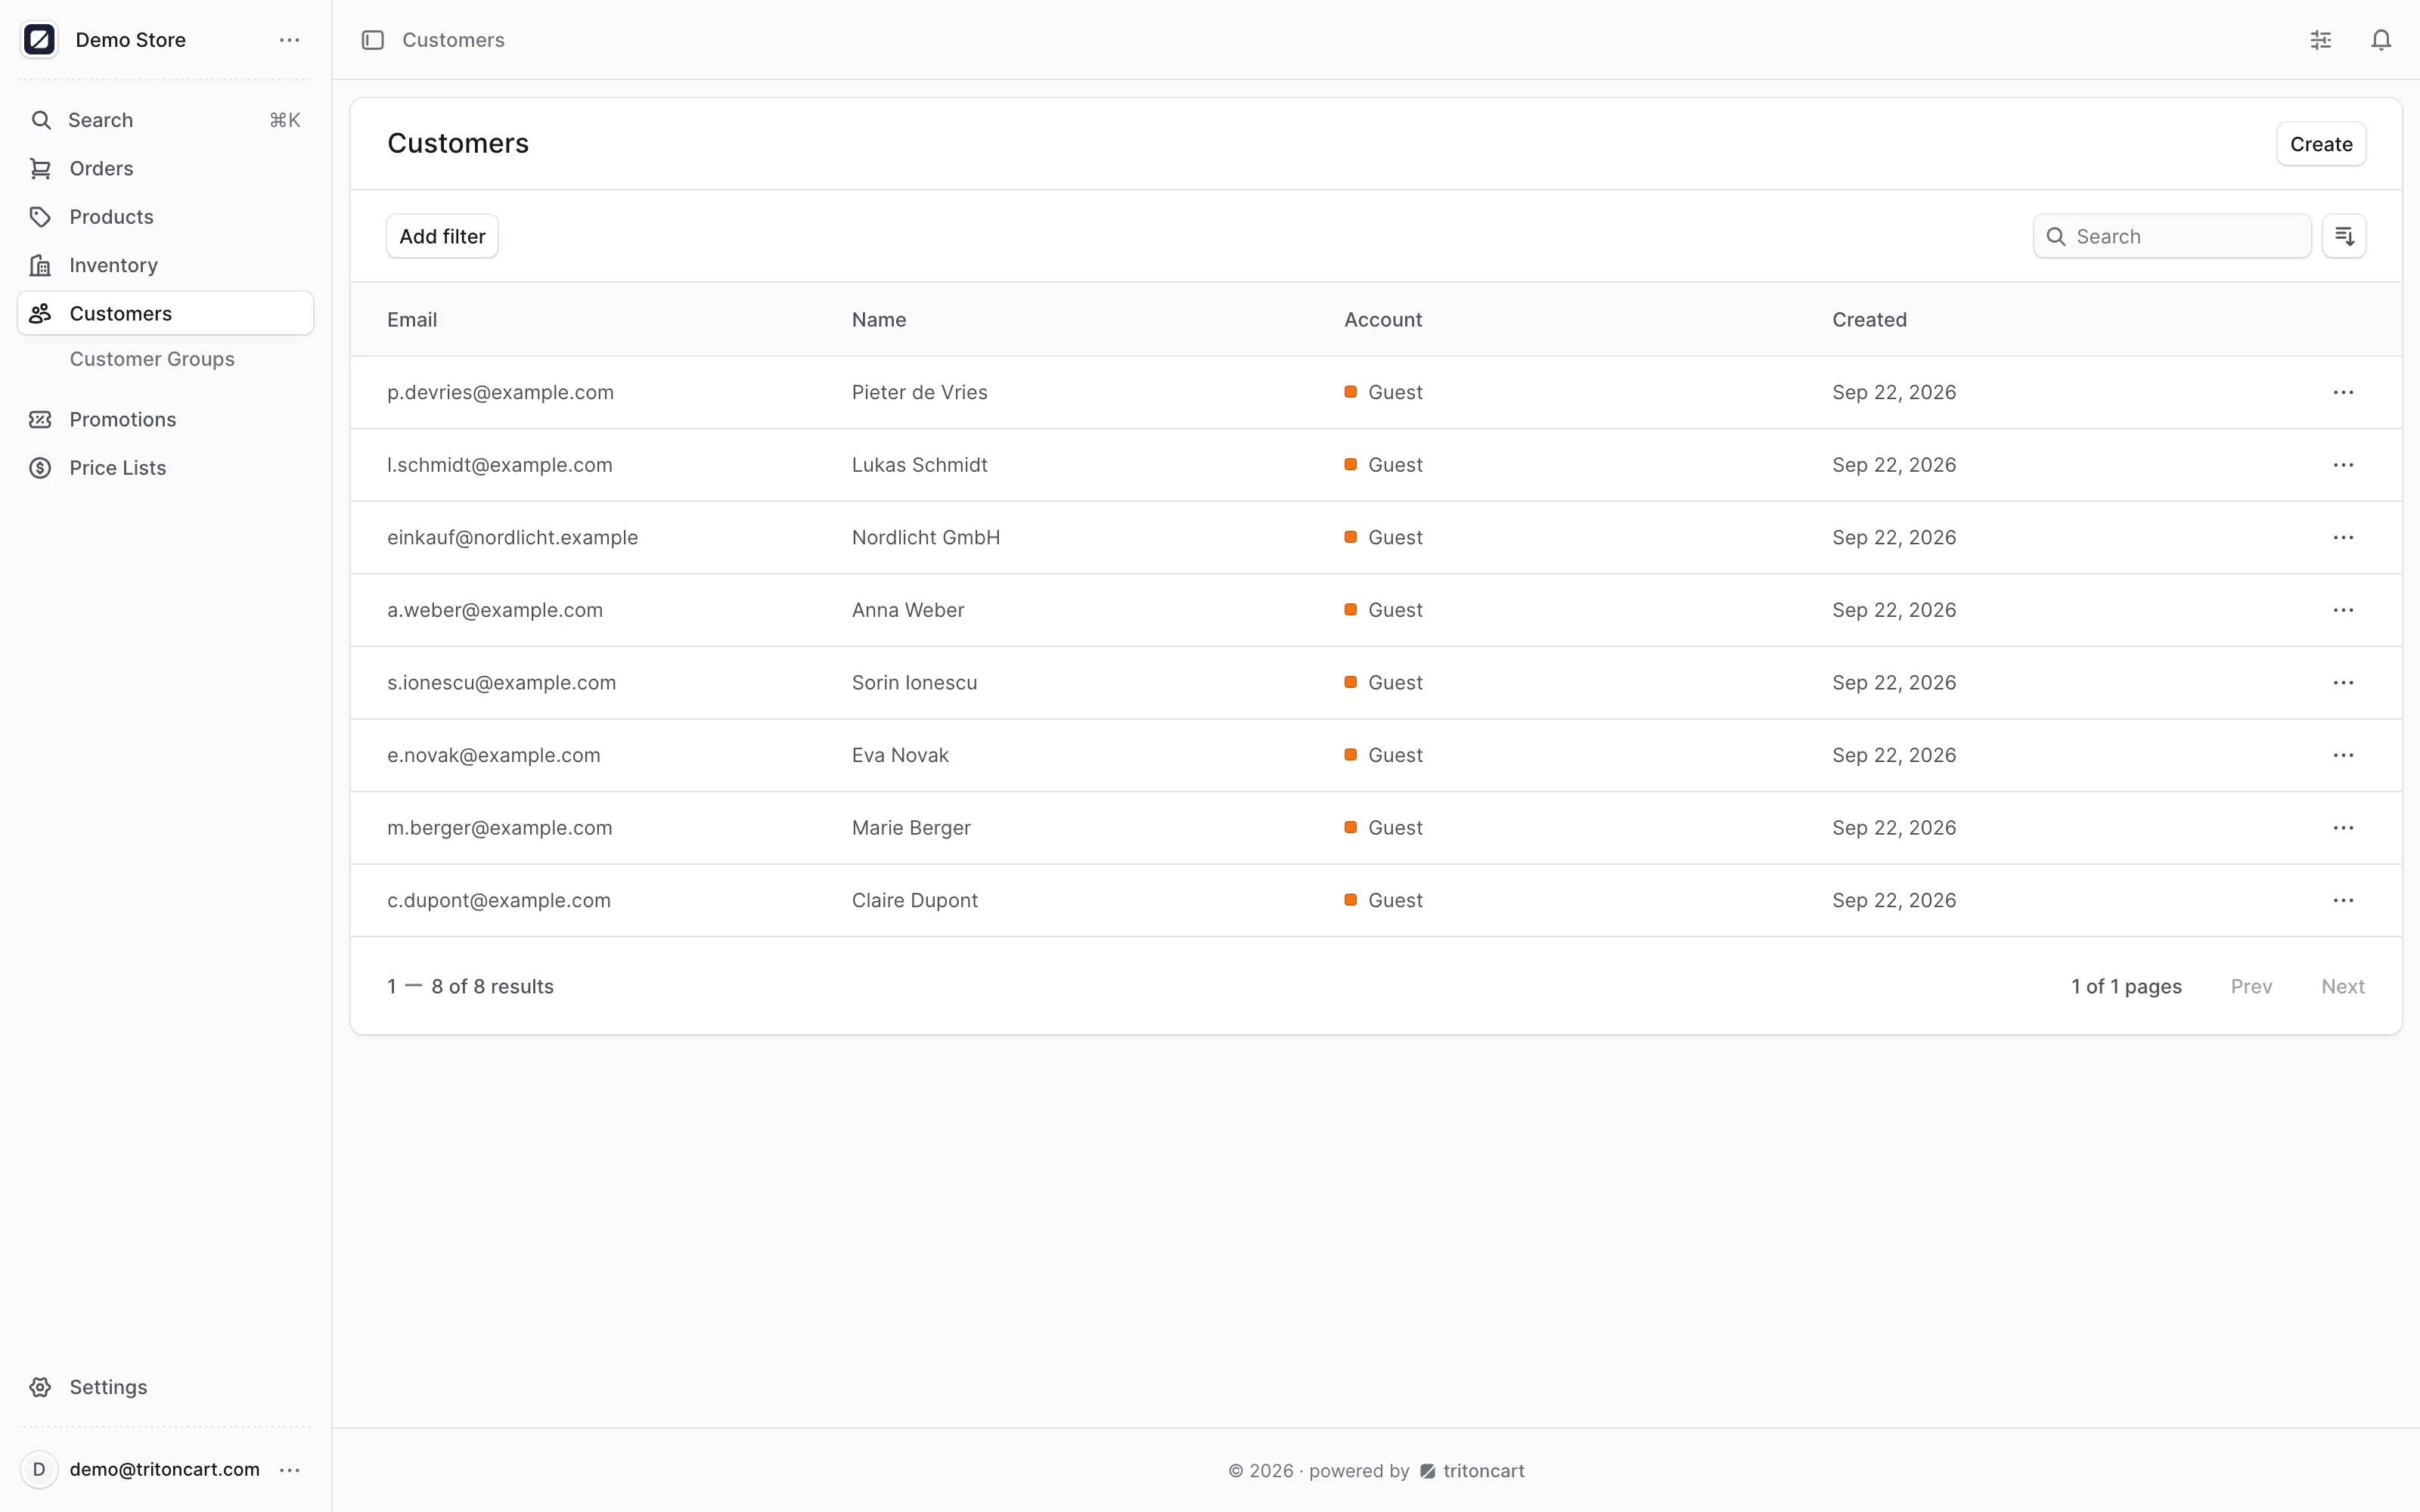Viewport: 2420px width, 1512px height.
Task: Click the Inventory building icon
Action: coord(40,265)
